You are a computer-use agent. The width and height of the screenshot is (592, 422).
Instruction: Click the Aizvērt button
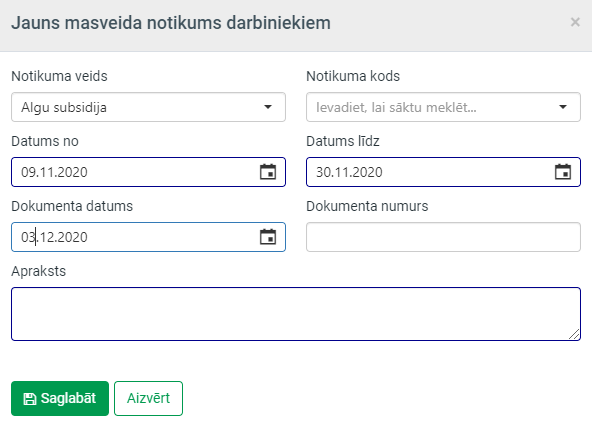pyautogui.click(x=148, y=398)
